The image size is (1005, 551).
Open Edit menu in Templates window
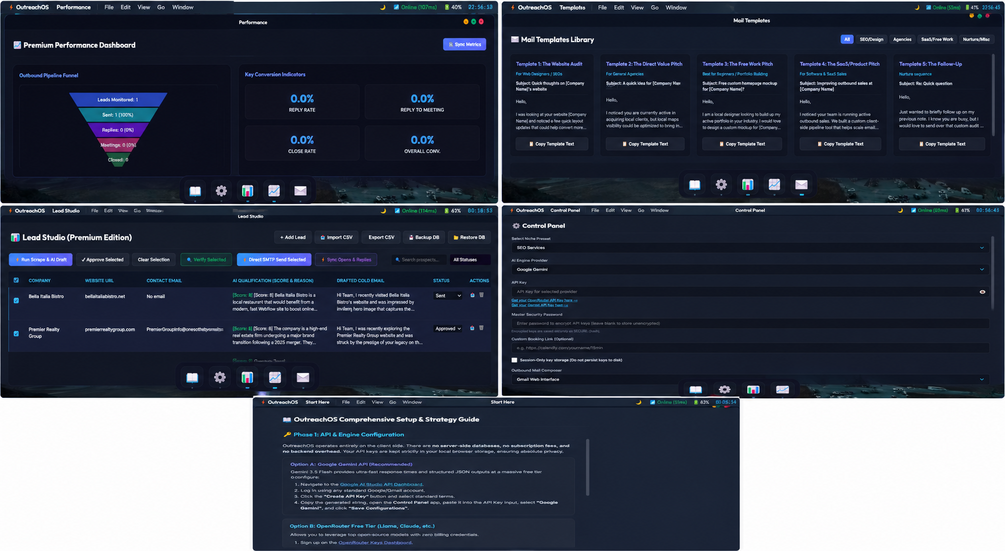point(619,8)
